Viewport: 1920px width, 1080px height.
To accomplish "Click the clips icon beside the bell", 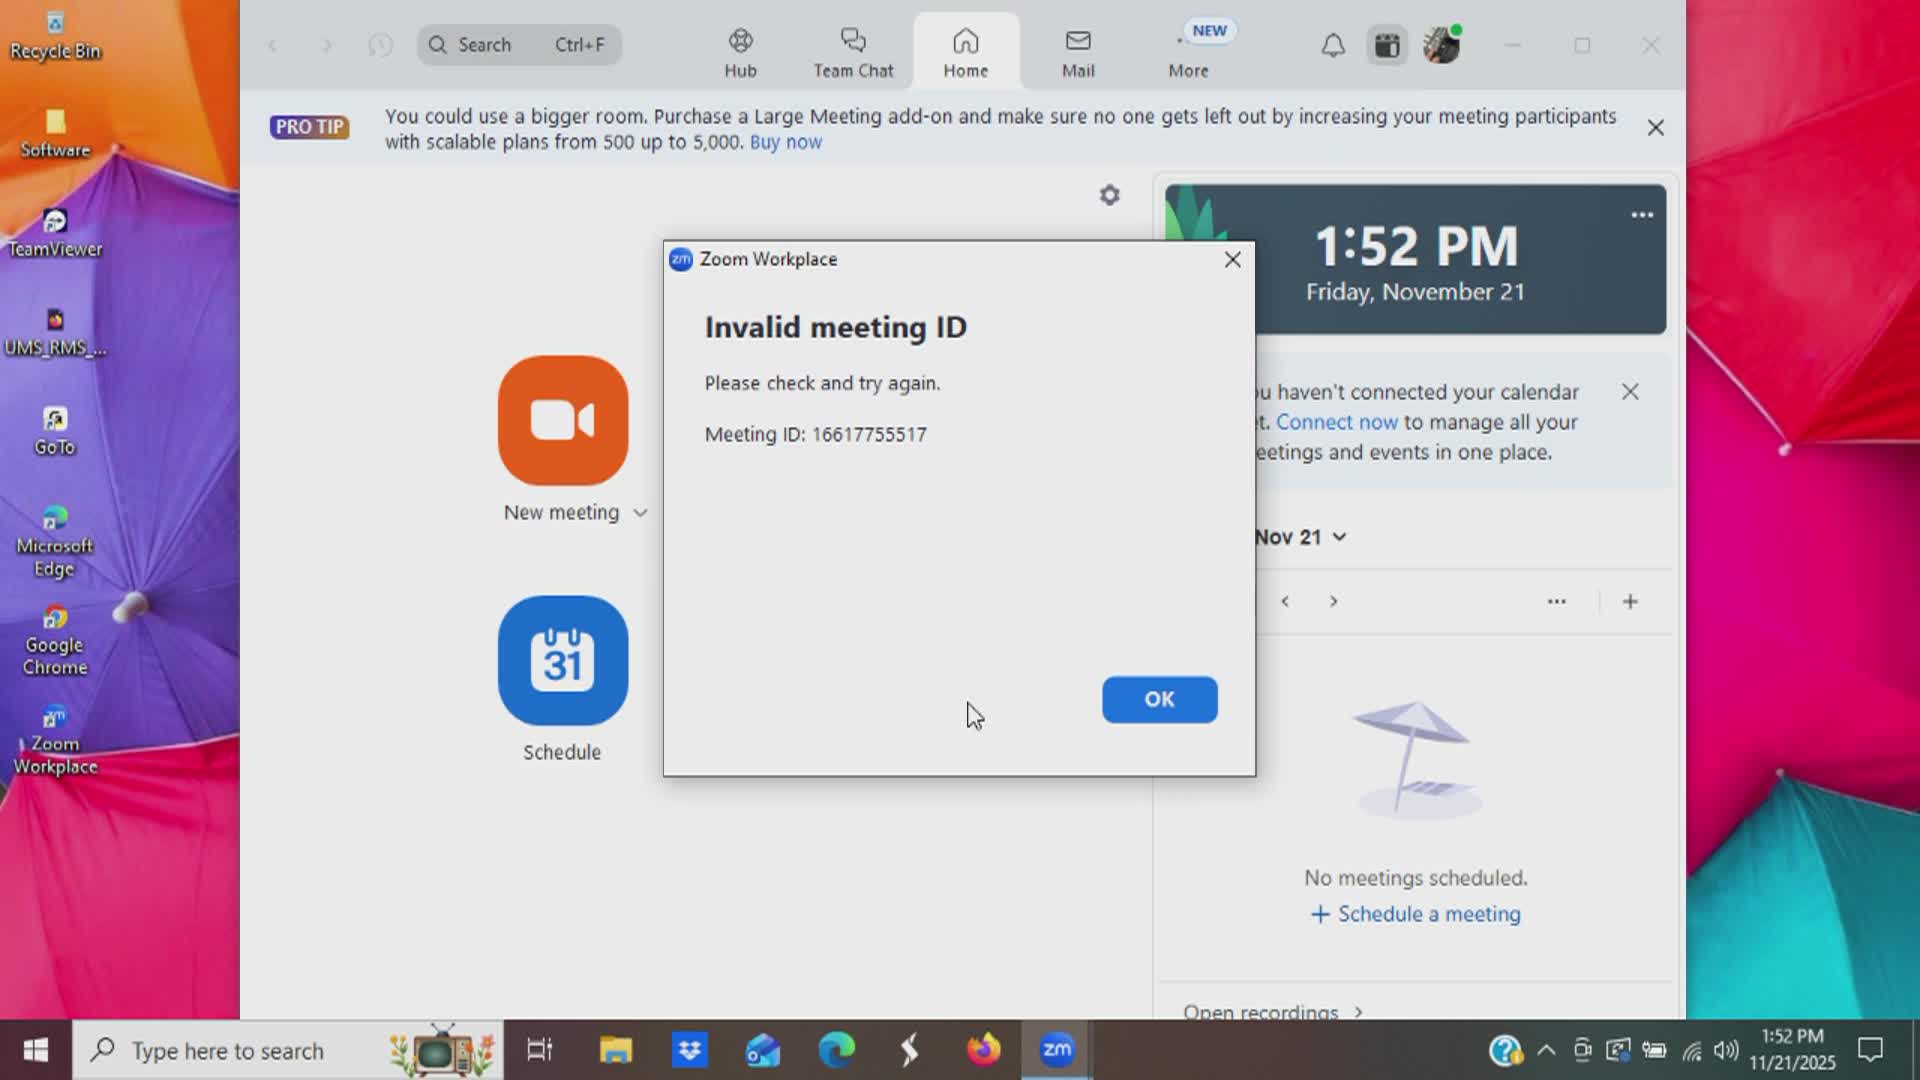I will coord(1387,45).
